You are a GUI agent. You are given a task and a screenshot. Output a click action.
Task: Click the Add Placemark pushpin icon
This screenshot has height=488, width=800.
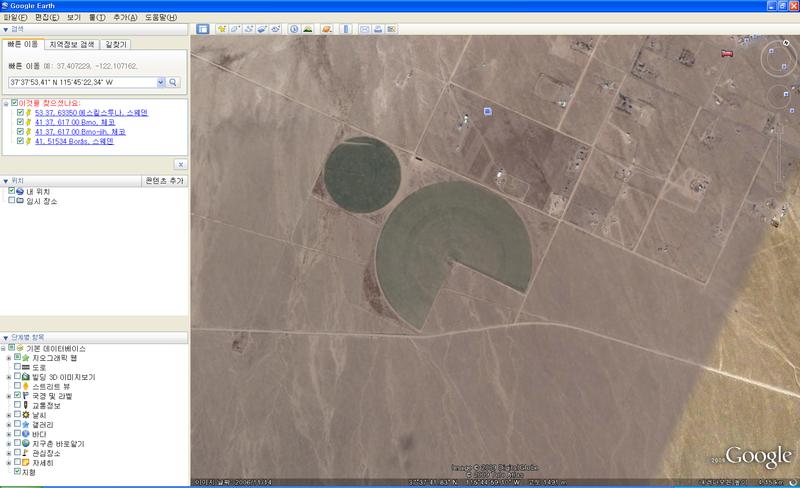(x=222, y=29)
